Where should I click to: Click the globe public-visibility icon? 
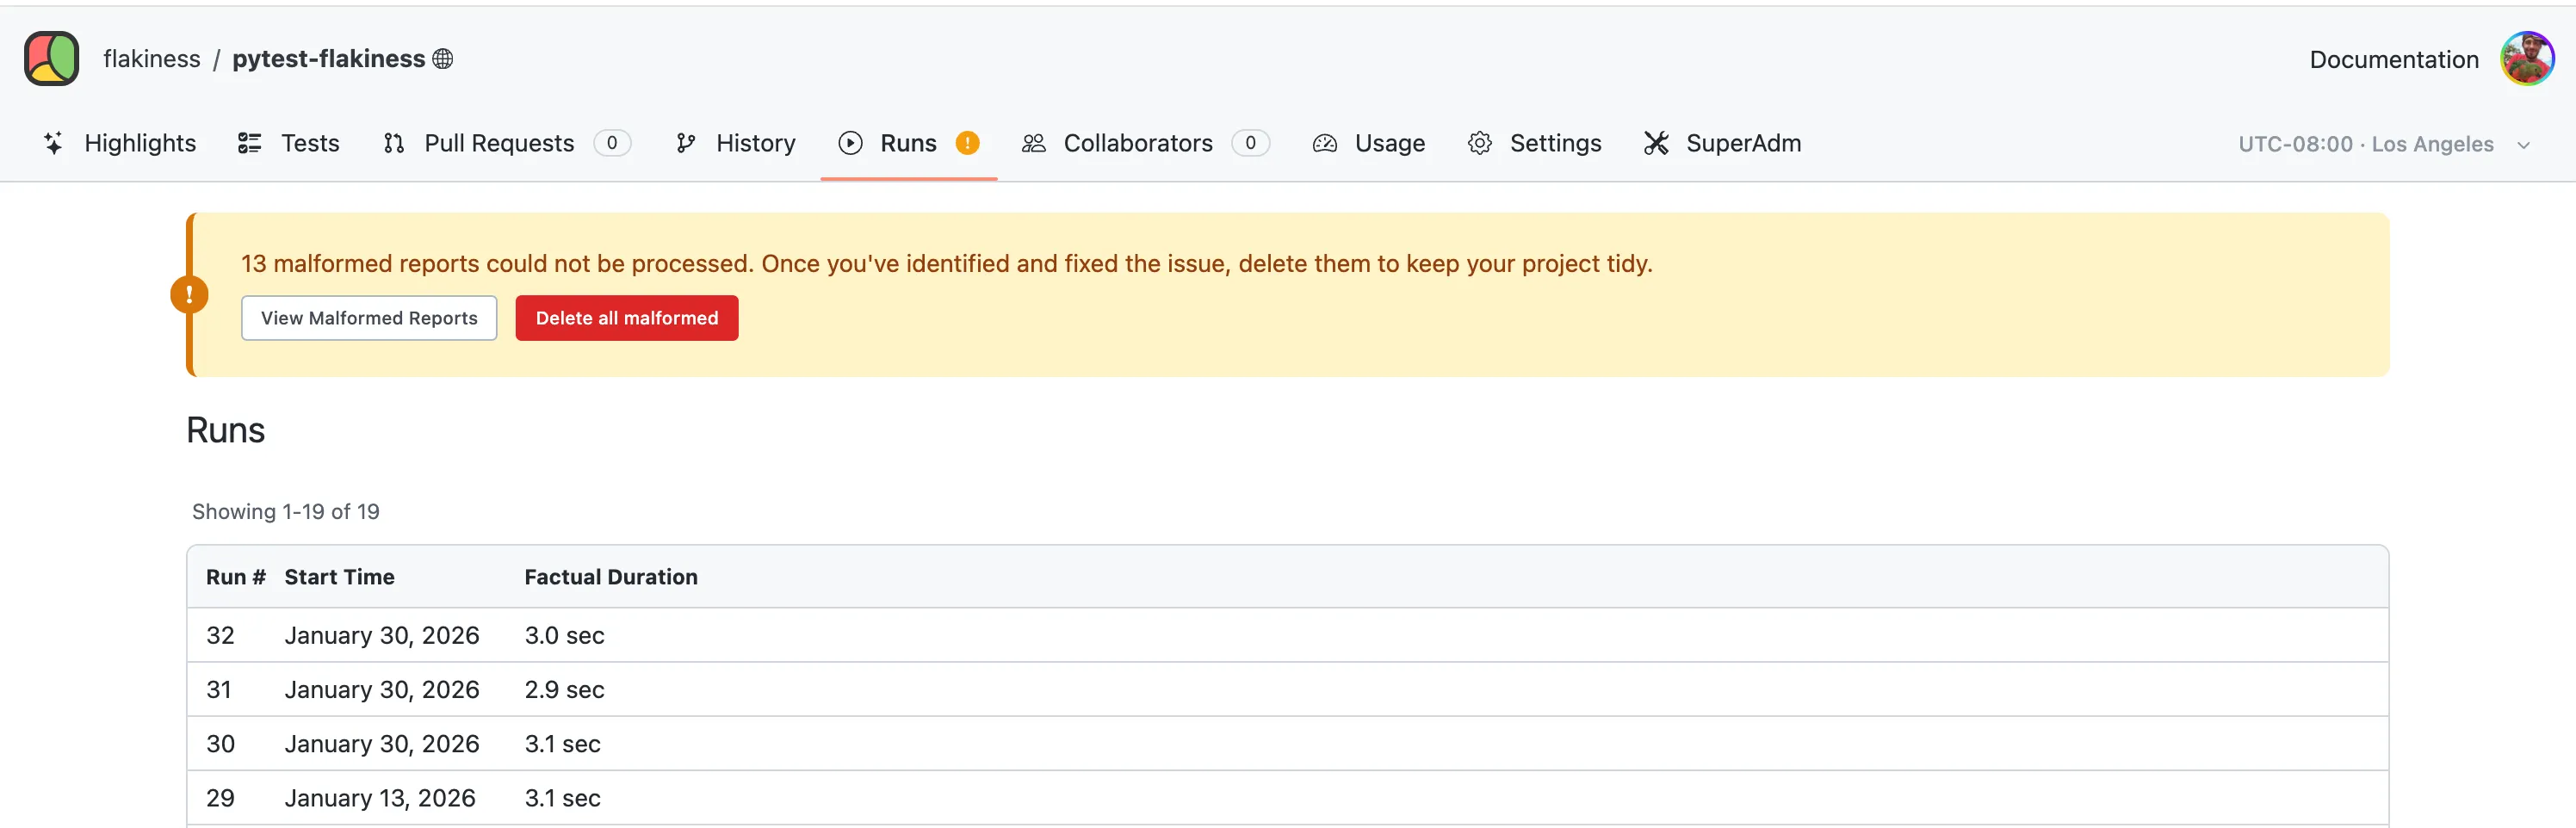[443, 59]
